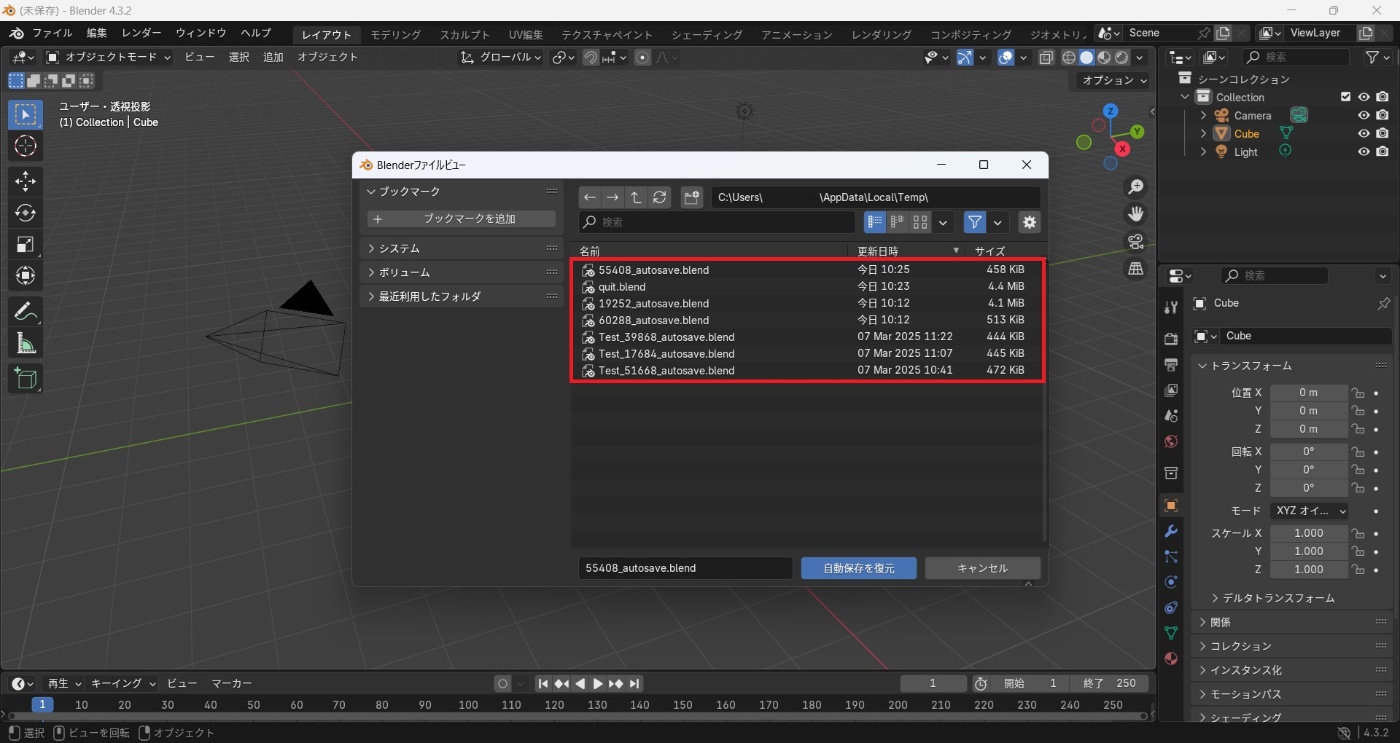The image size is (1400, 743).
Task: Expand Camera item in outliner
Action: (x=1204, y=116)
